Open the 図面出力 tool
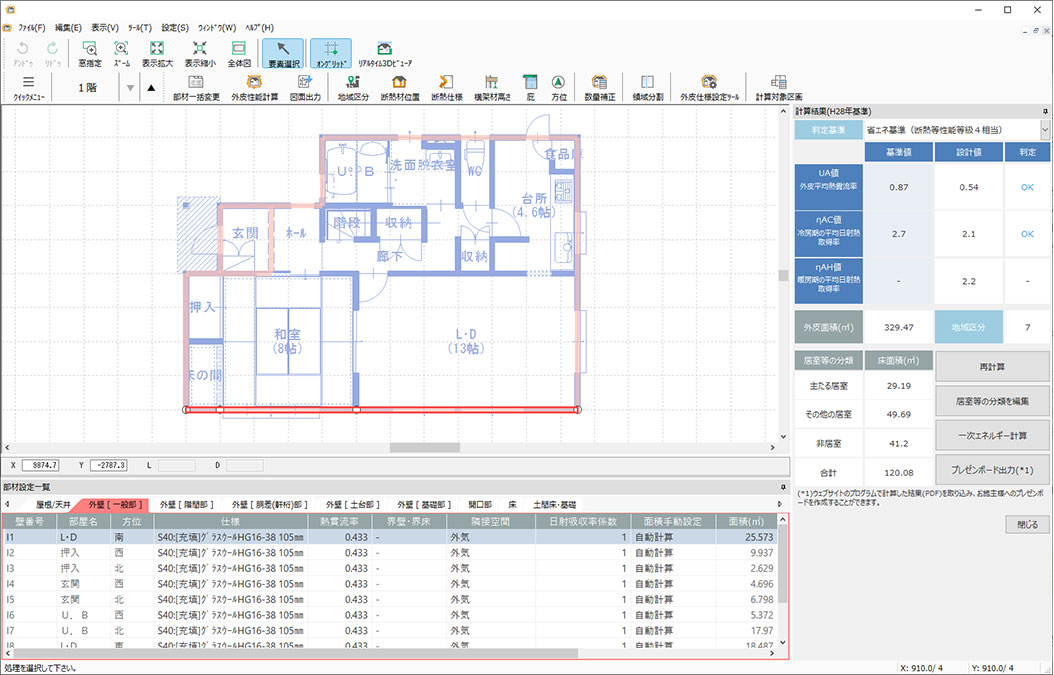Image resolution: width=1054 pixels, height=675 pixels. click(305, 87)
